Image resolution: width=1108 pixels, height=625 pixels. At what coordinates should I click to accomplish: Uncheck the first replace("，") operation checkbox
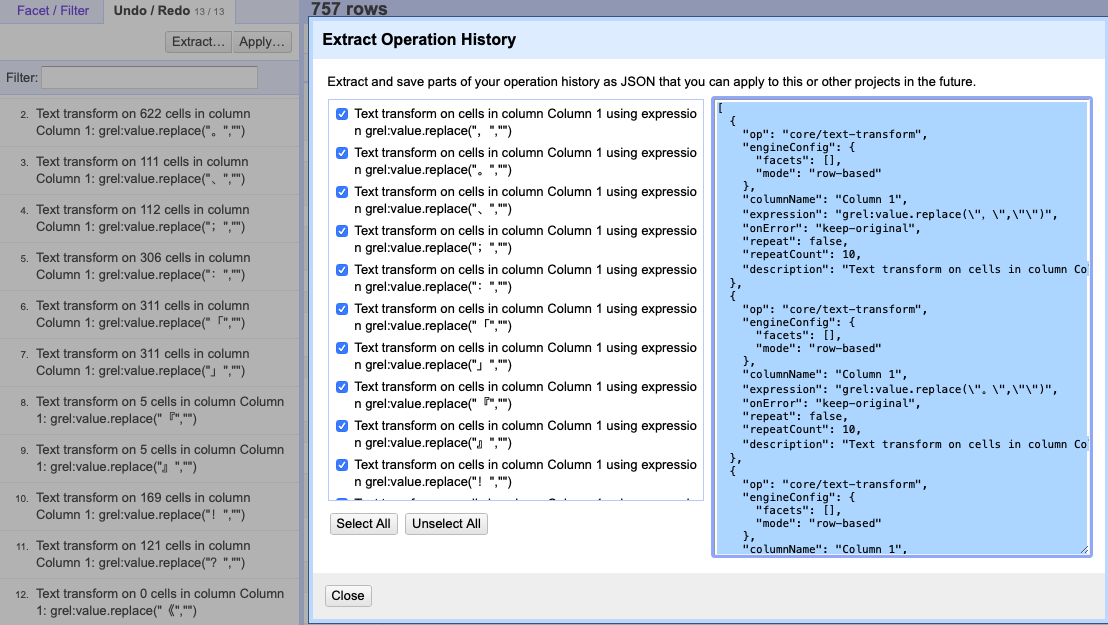(342, 114)
